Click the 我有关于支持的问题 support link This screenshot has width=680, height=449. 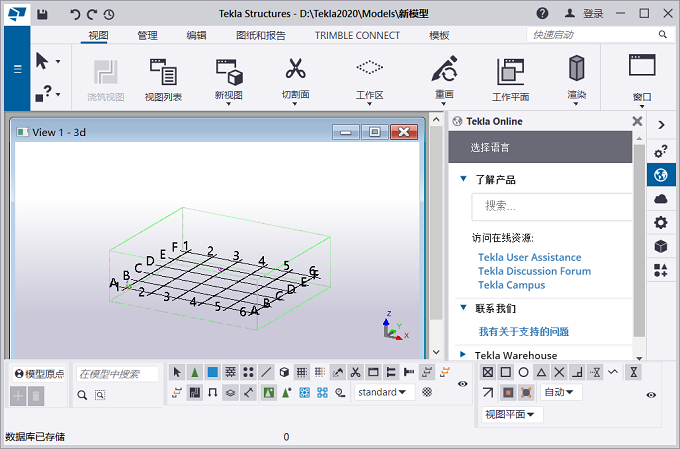pyautogui.click(x=523, y=332)
